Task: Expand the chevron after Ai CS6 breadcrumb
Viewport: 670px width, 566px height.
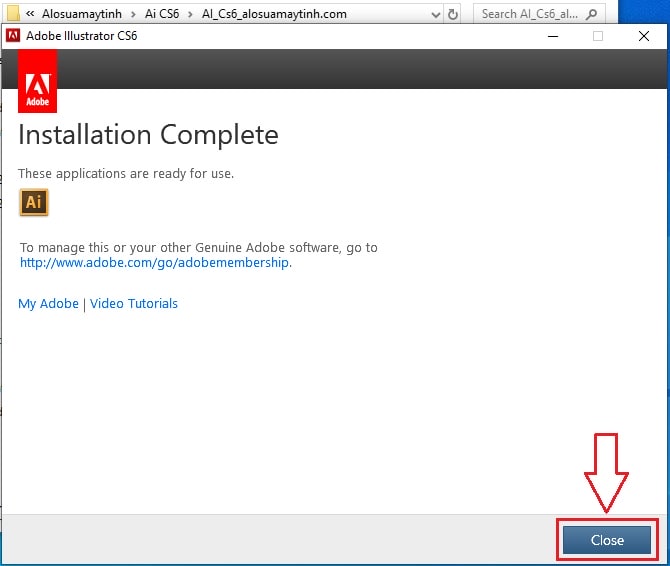Action: pyautogui.click(x=190, y=15)
